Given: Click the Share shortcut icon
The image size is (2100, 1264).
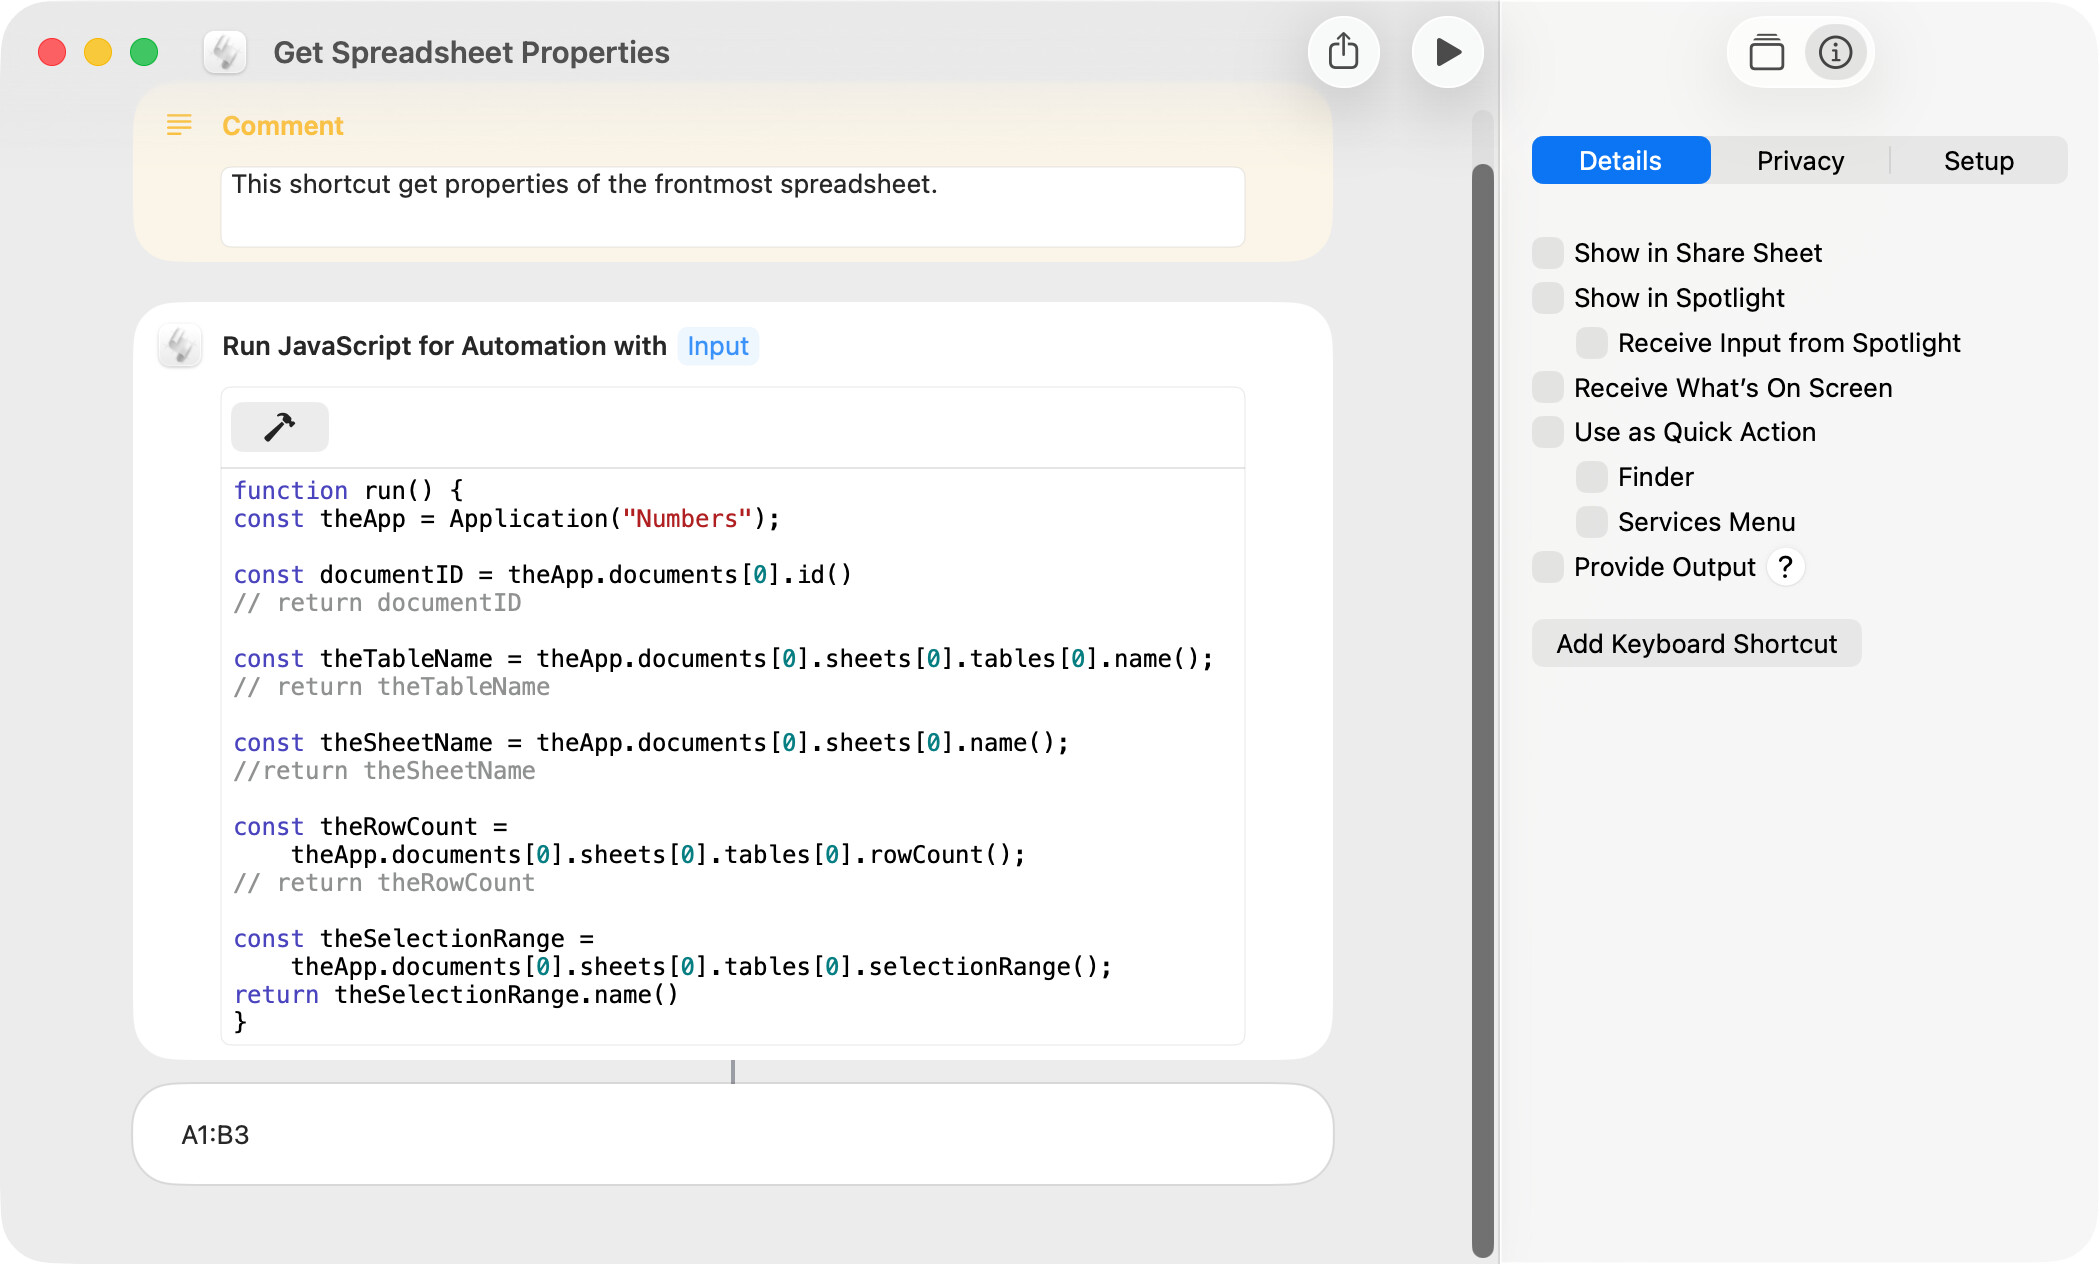Looking at the screenshot, I should point(1343,52).
